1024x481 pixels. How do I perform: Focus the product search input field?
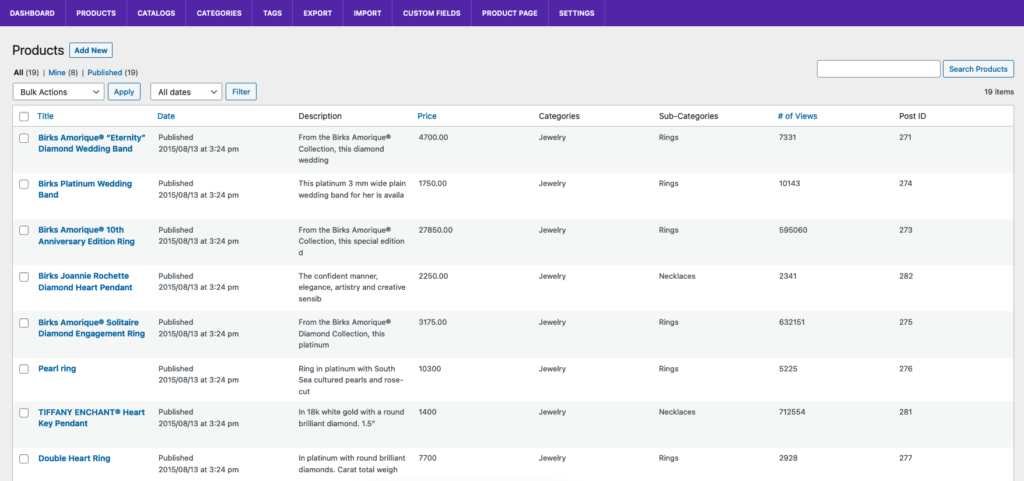click(878, 69)
